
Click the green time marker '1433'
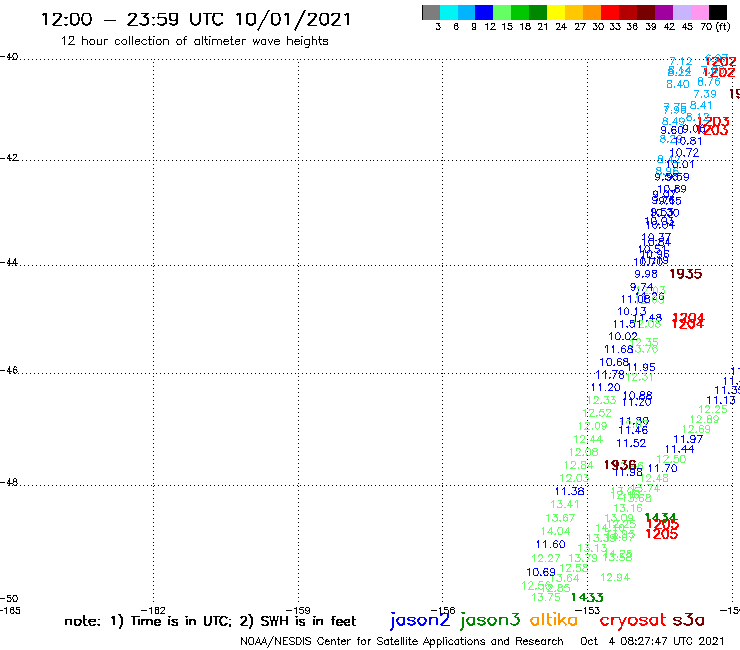coord(587,597)
